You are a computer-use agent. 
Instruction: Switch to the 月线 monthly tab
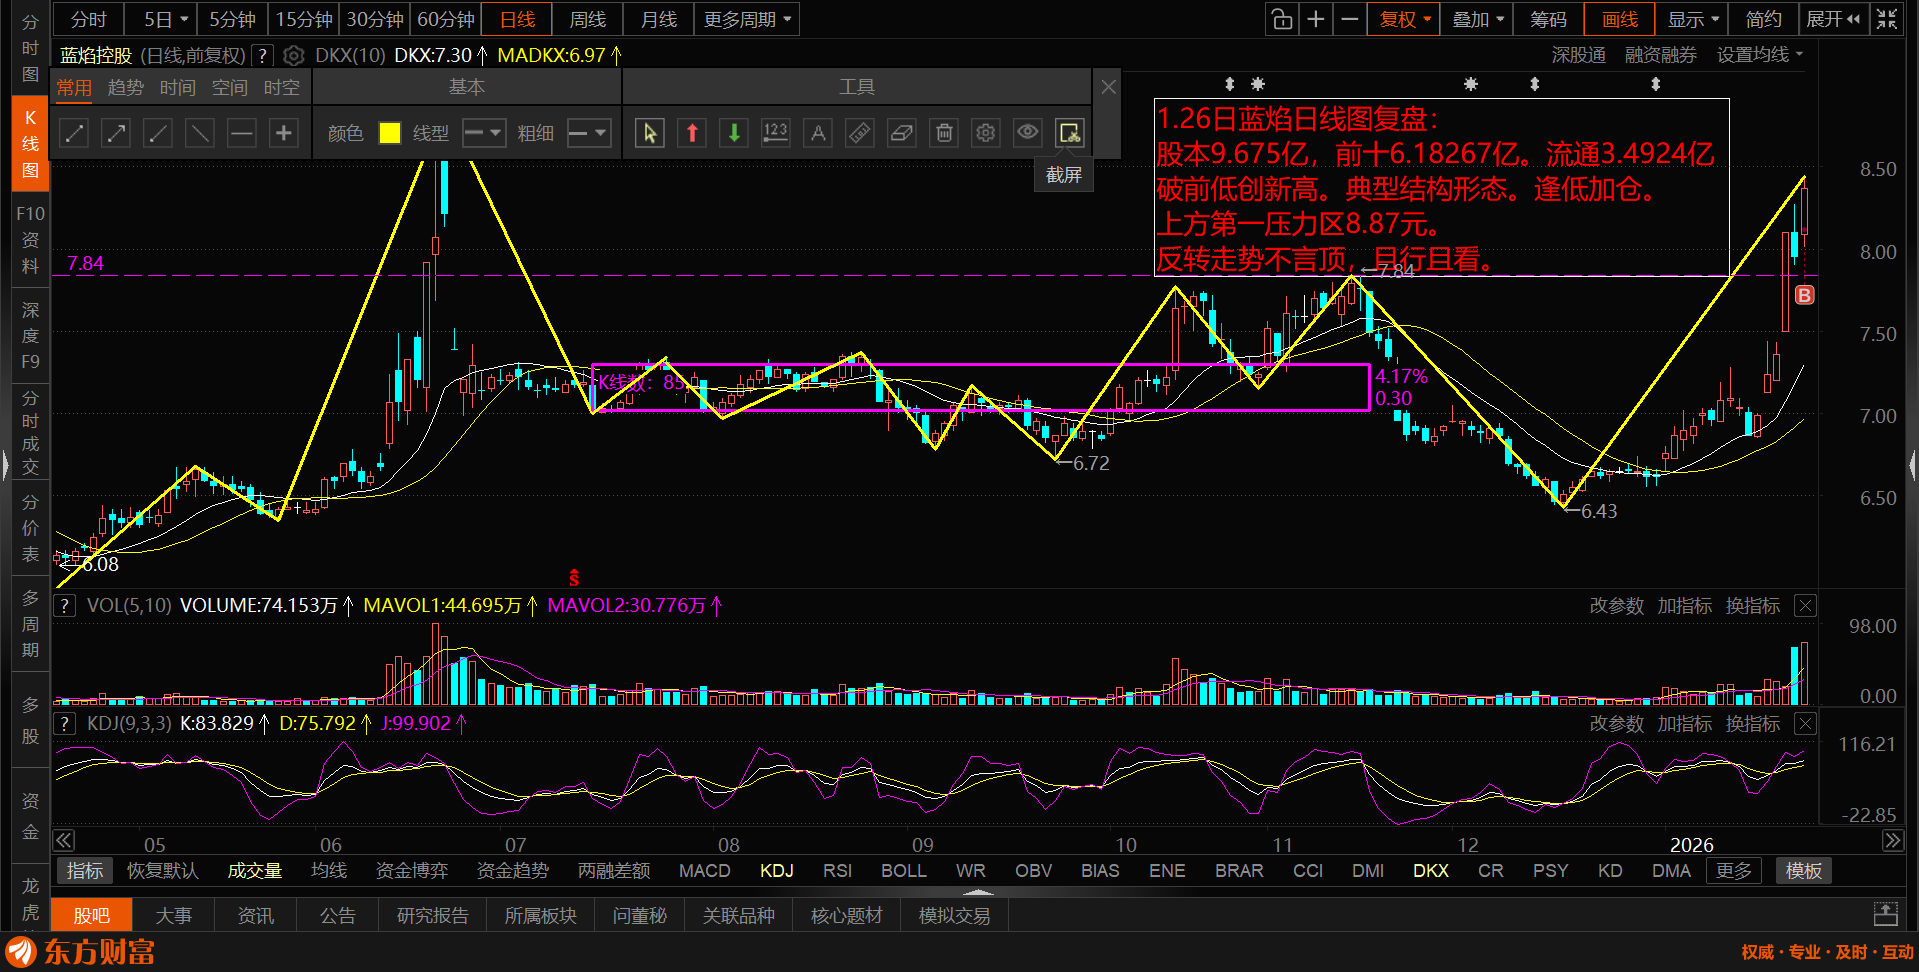pyautogui.click(x=659, y=19)
